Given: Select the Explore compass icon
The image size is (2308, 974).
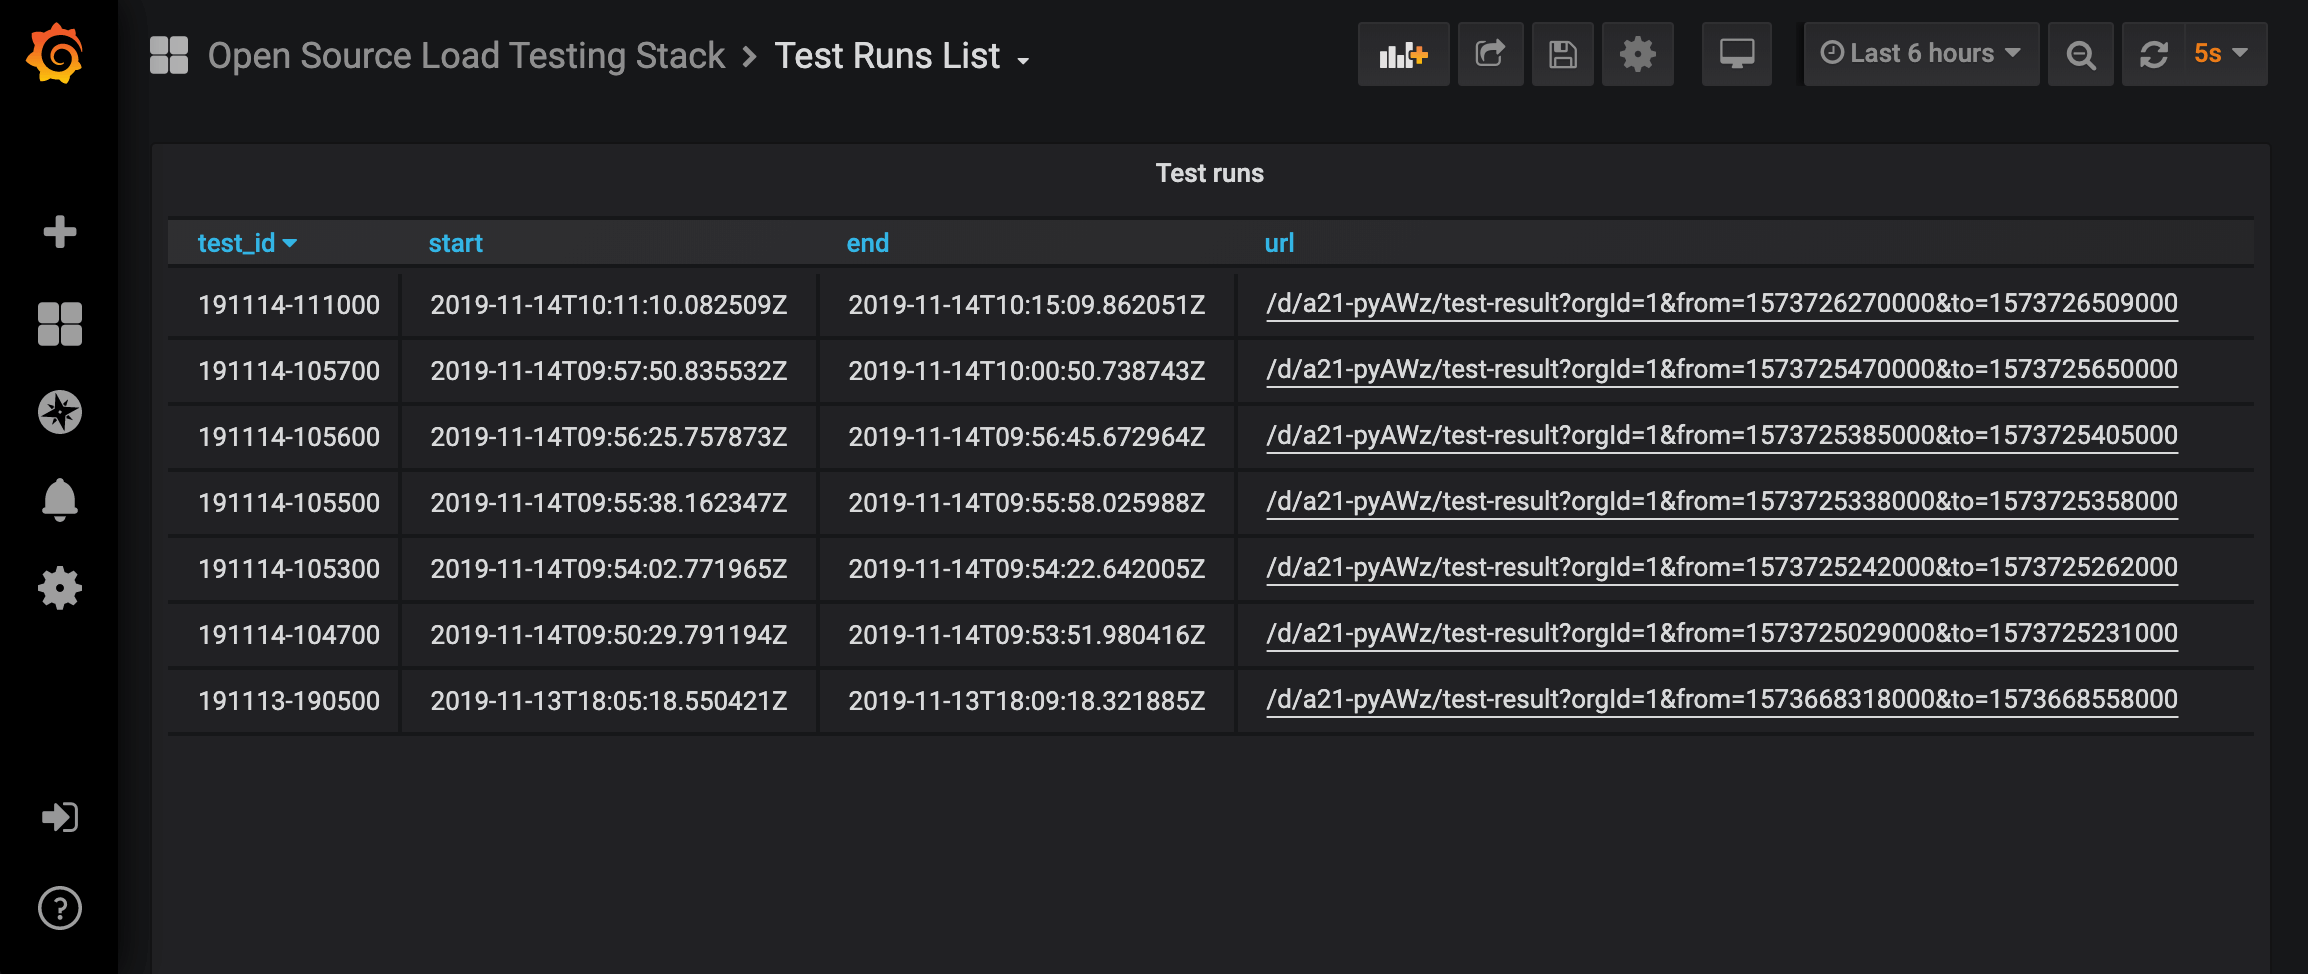Looking at the screenshot, I should [x=58, y=410].
